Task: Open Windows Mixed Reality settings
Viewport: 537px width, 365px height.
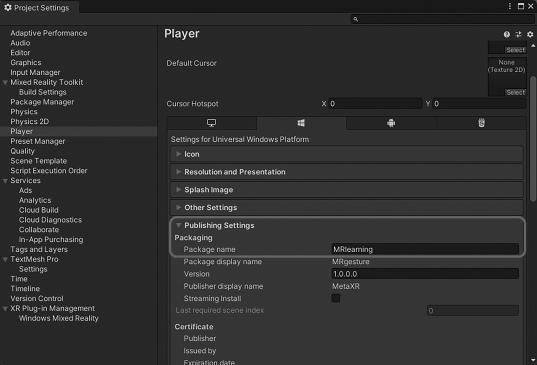Action: click(59, 318)
